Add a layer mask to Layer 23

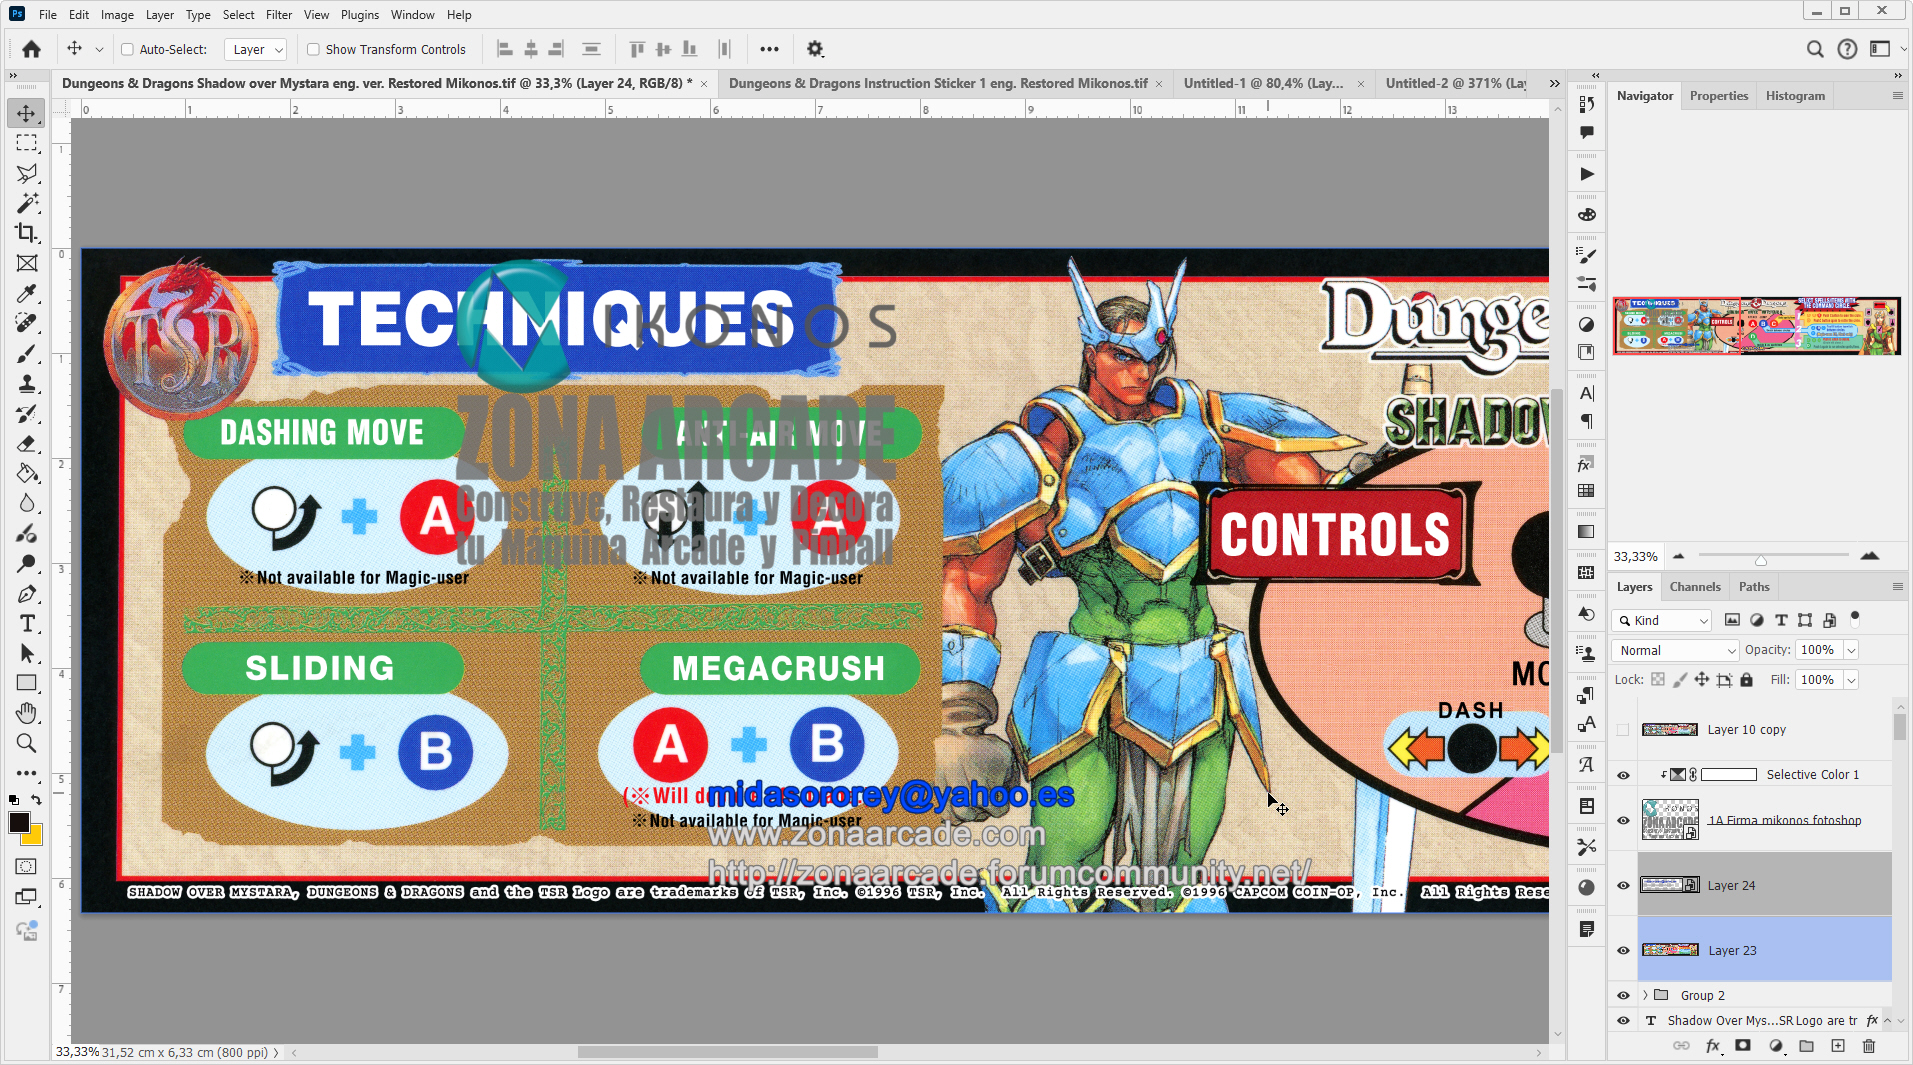point(1743,1045)
